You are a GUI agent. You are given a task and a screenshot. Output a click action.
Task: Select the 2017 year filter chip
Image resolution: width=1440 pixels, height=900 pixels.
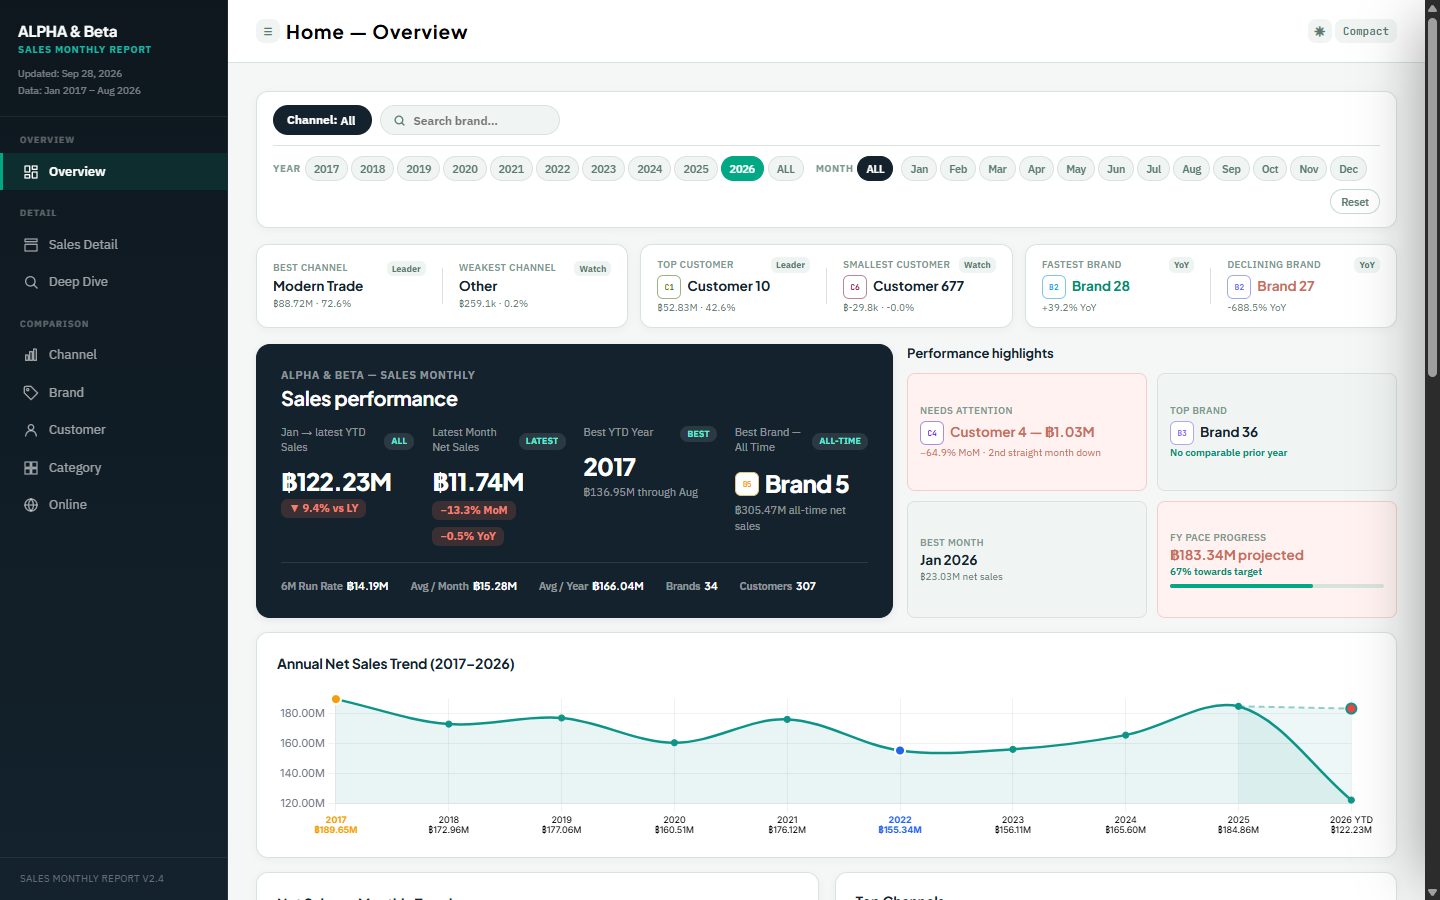point(327,169)
